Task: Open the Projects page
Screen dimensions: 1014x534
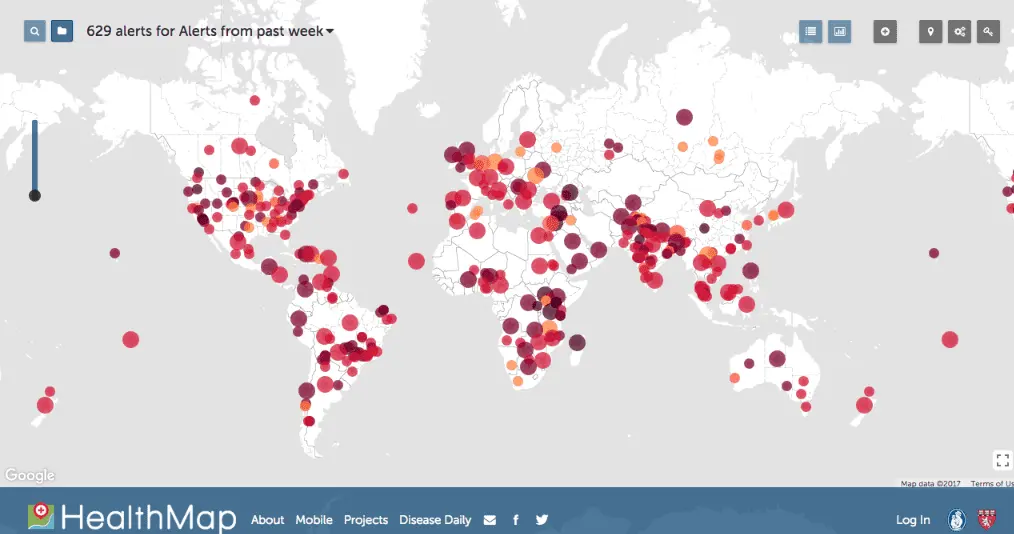Action: tap(366, 520)
